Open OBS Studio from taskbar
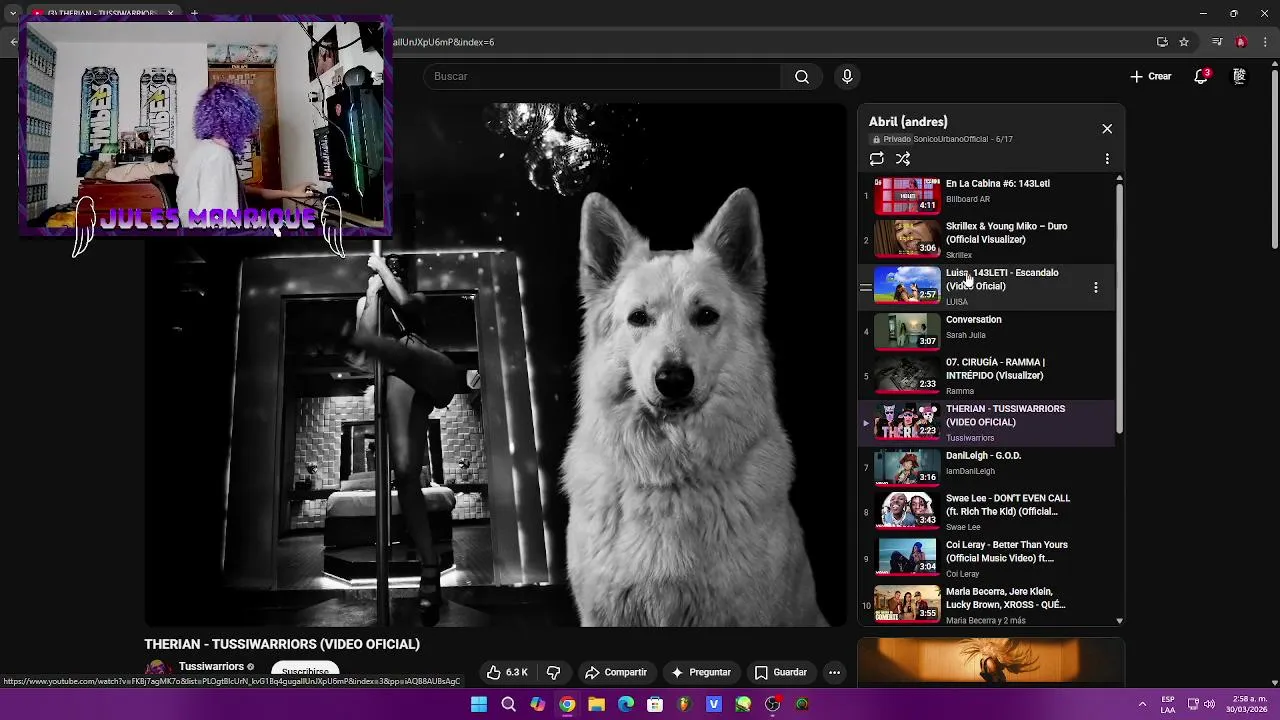This screenshot has width=1280, height=720. tap(773, 705)
